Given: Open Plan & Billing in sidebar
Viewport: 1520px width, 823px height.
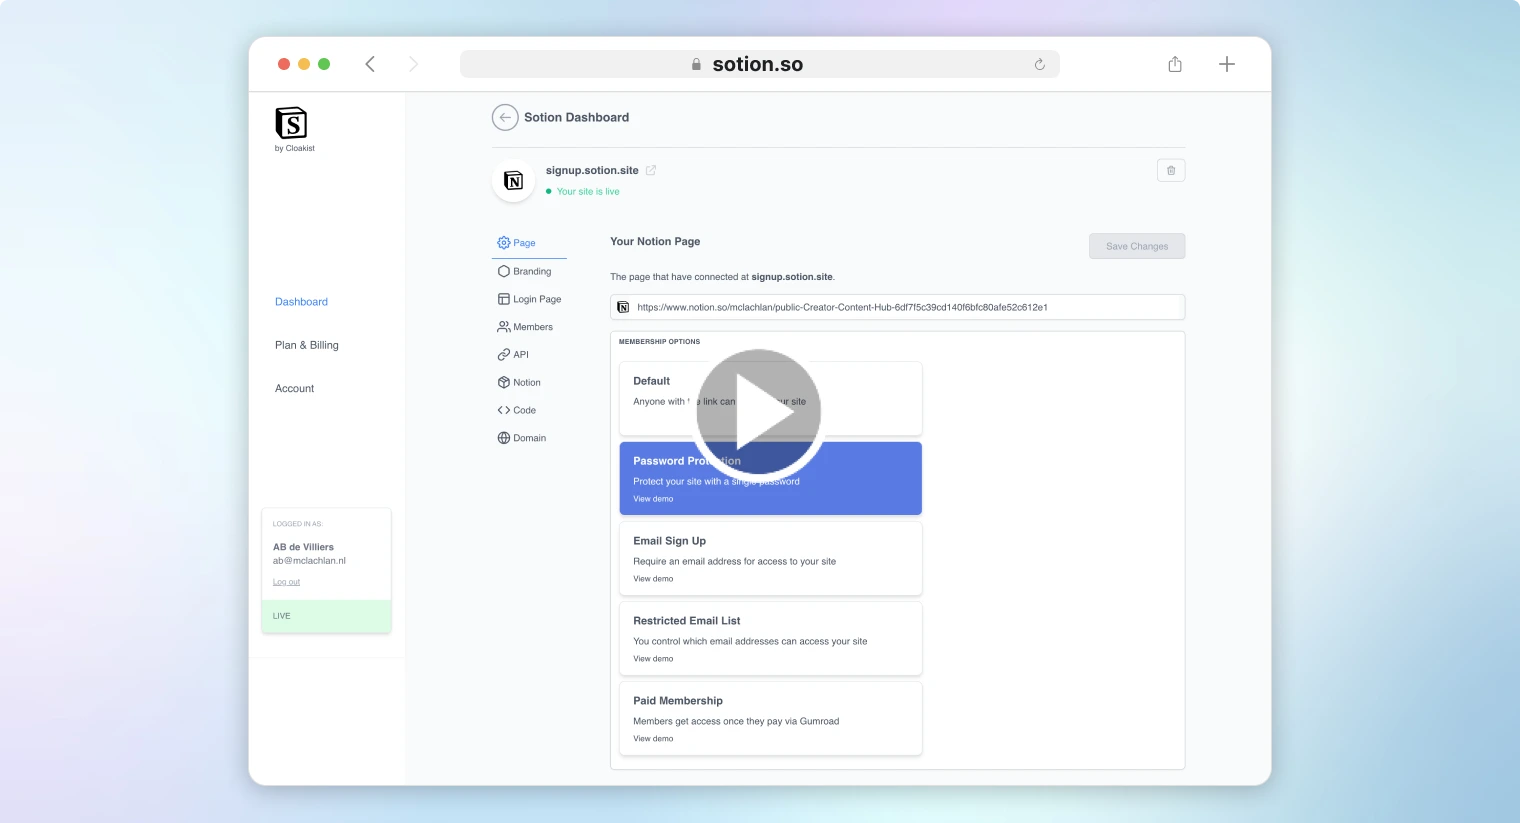Looking at the screenshot, I should 307,345.
